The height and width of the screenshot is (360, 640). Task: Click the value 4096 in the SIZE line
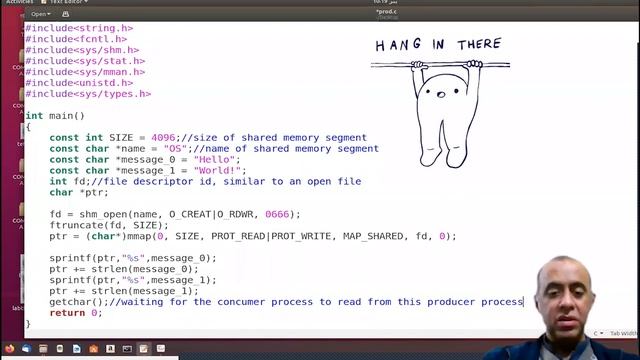(x=163, y=138)
